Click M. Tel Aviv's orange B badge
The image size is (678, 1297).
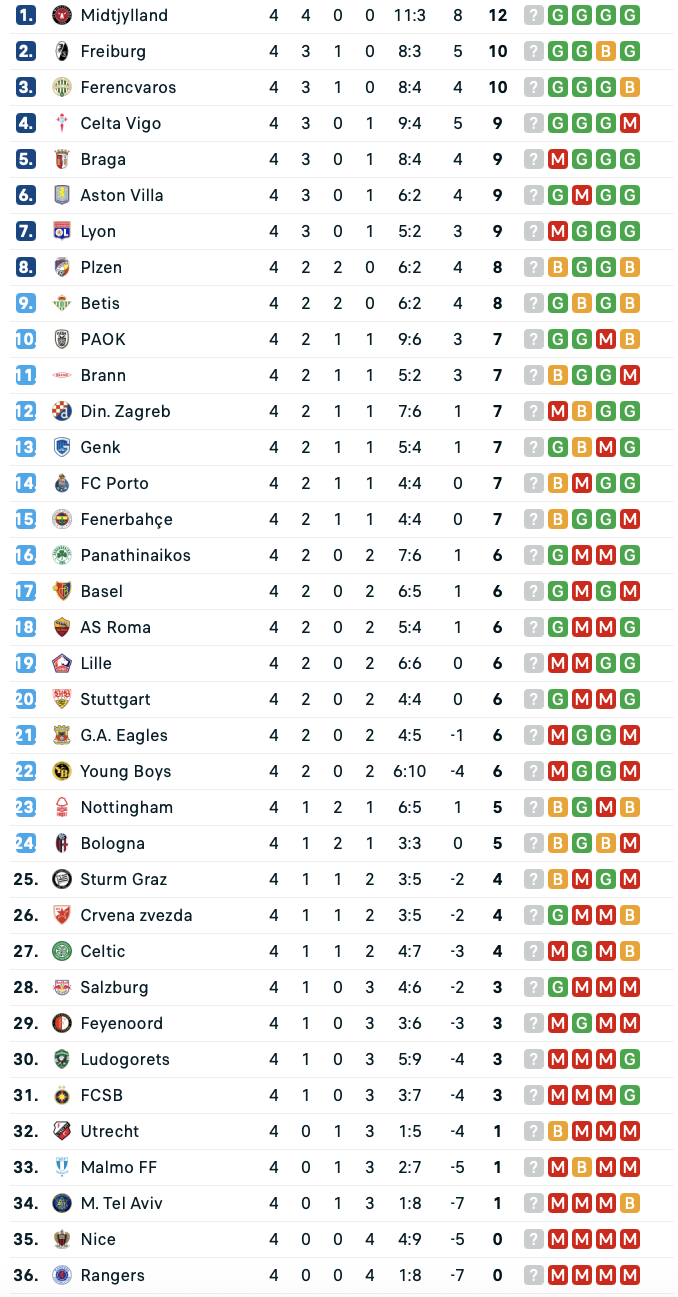[x=629, y=1203]
